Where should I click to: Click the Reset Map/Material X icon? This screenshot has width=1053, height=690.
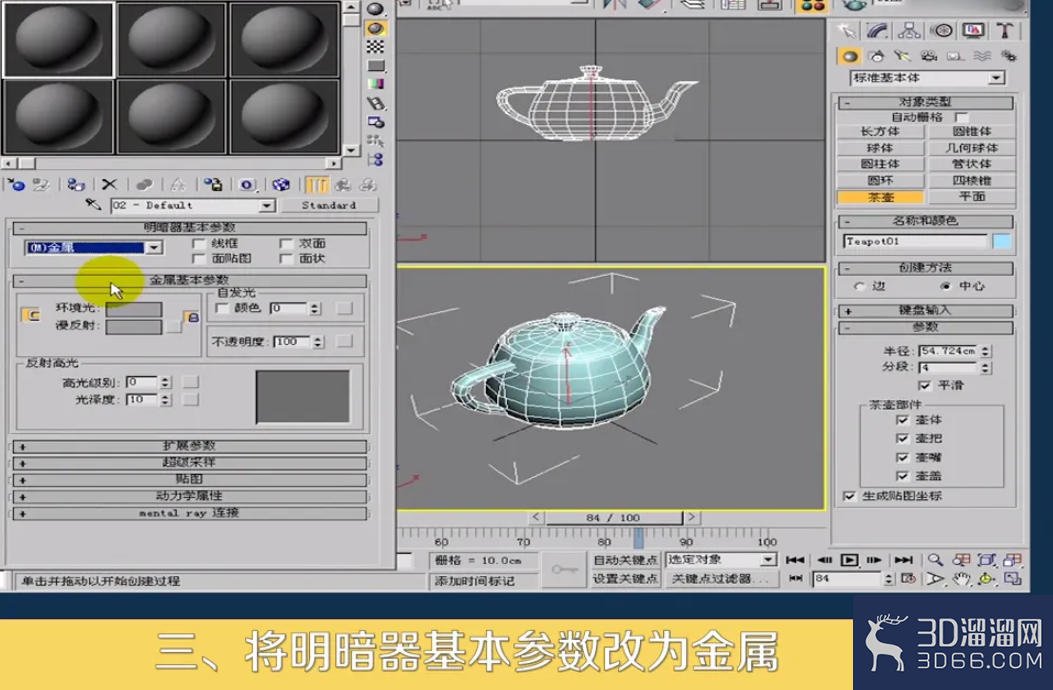pos(109,185)
